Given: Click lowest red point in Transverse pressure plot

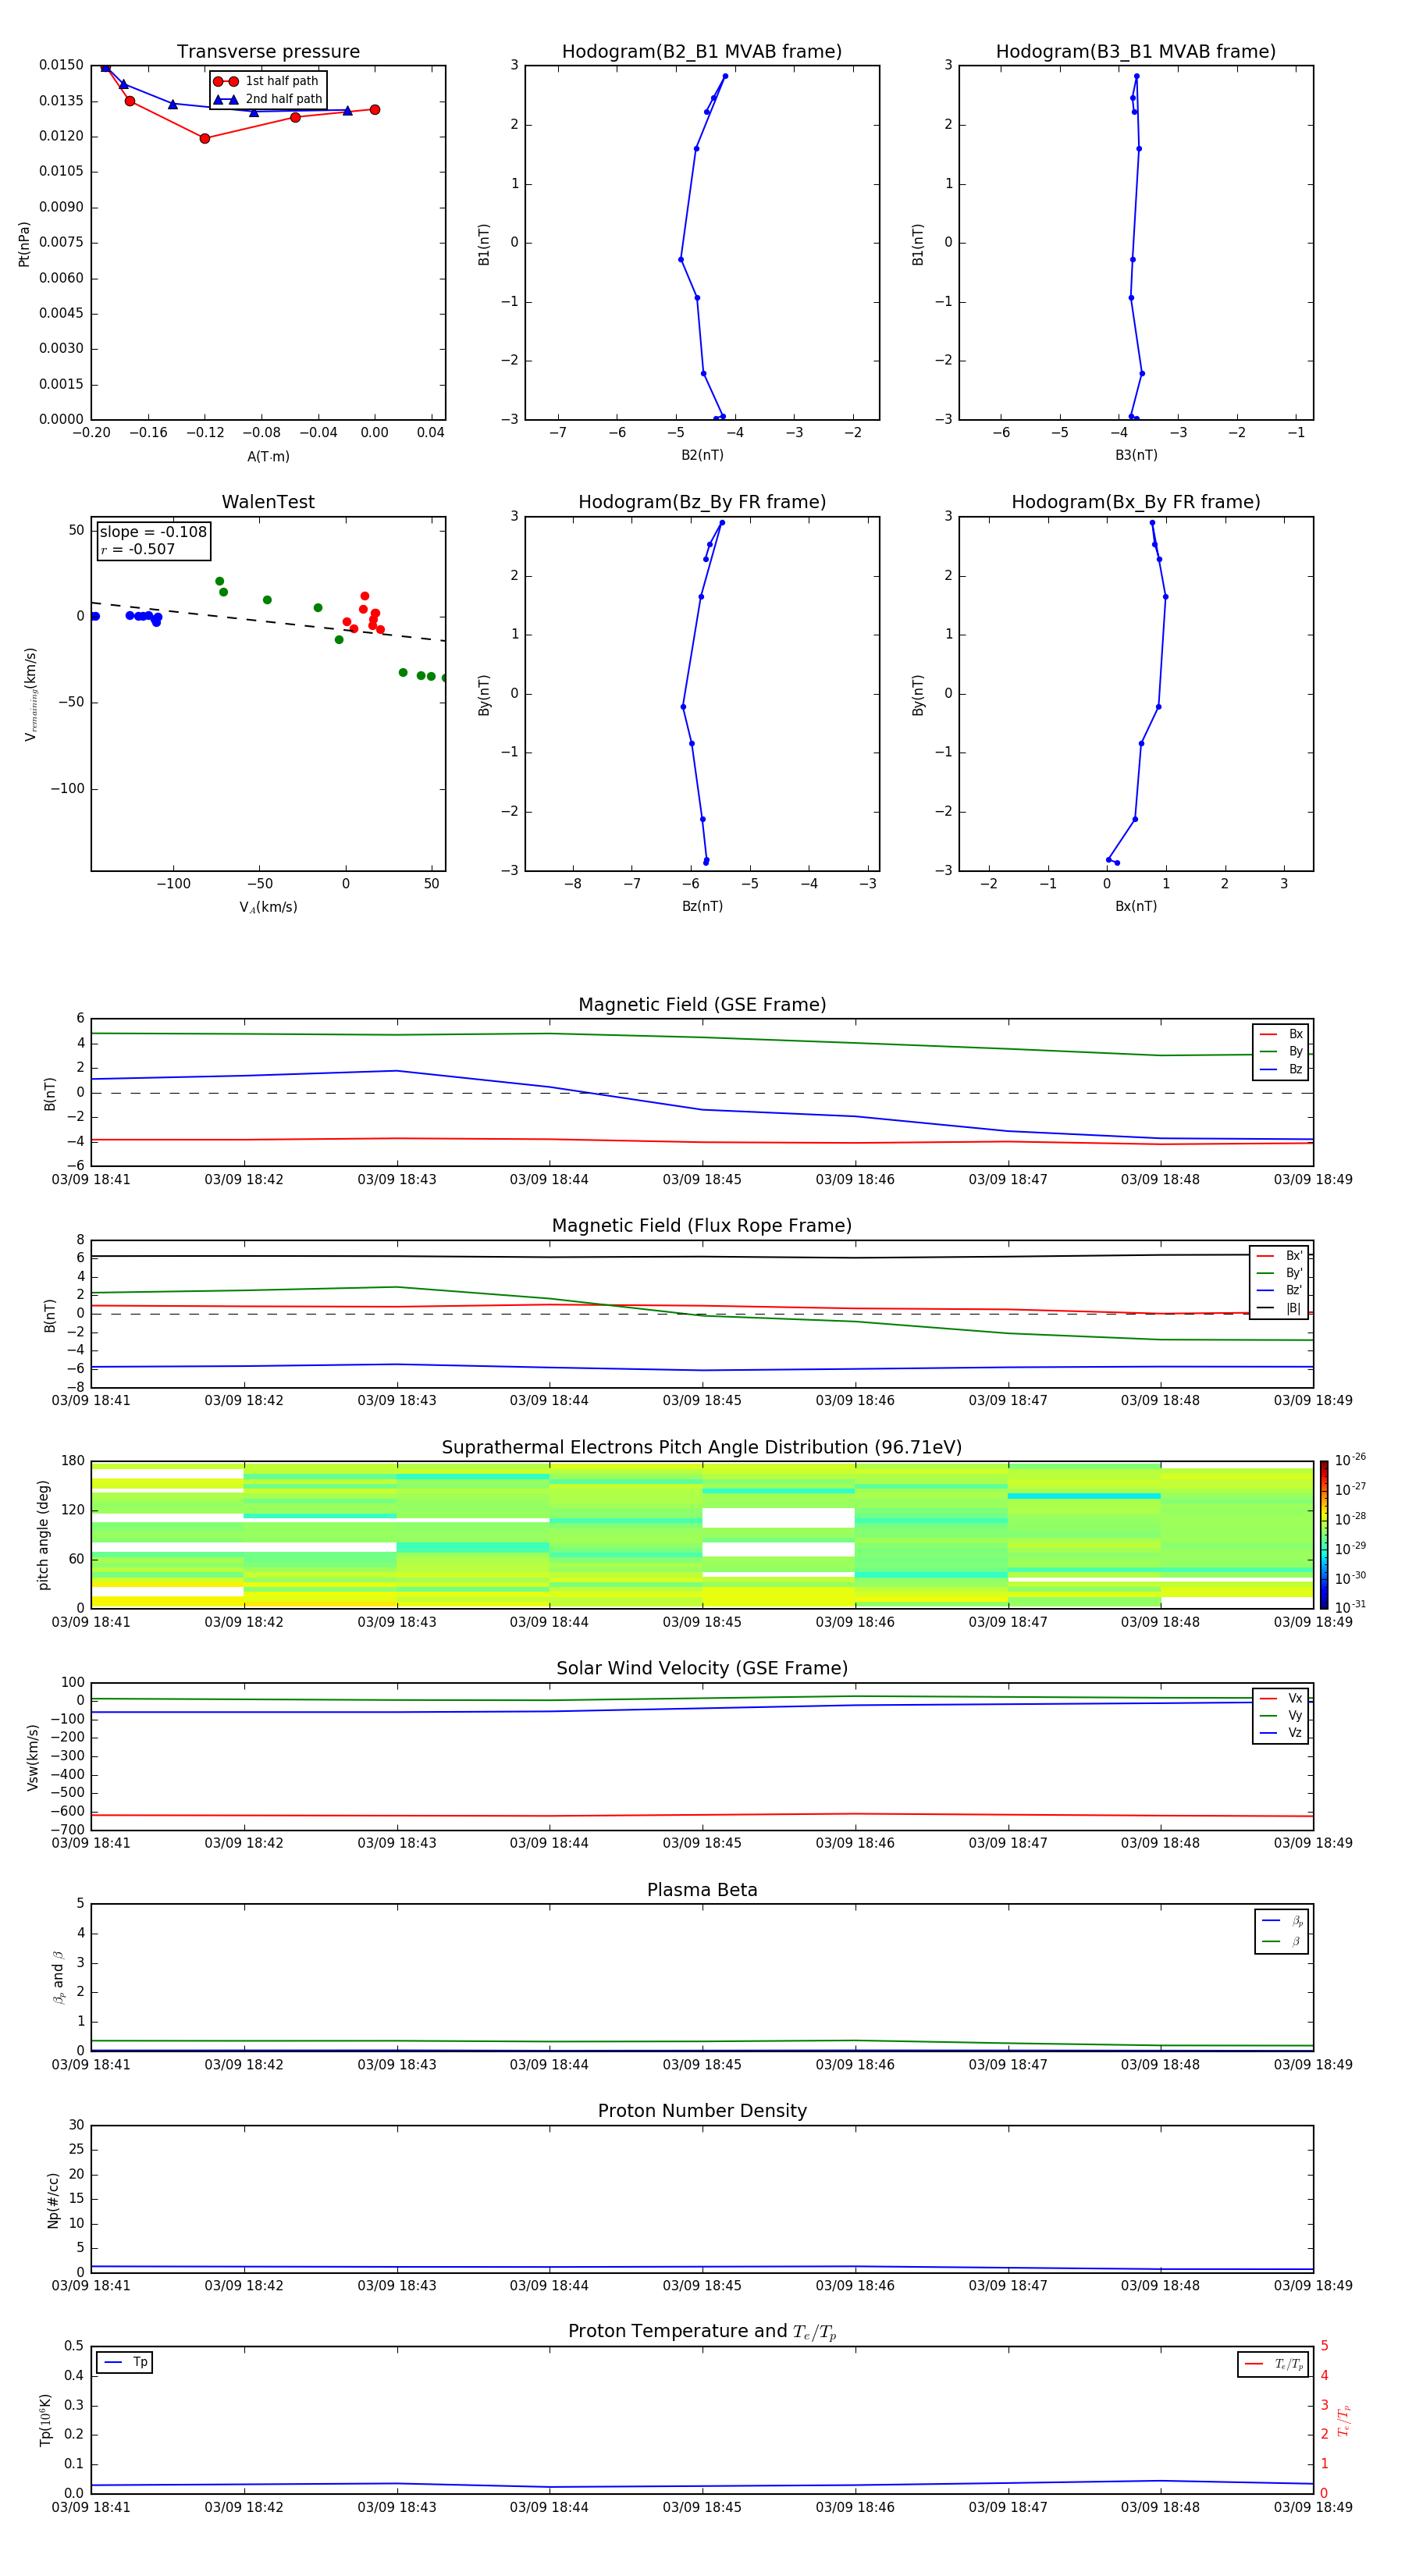Looking at the screenshot, I should pyautogui.click(x=205, y=138).
